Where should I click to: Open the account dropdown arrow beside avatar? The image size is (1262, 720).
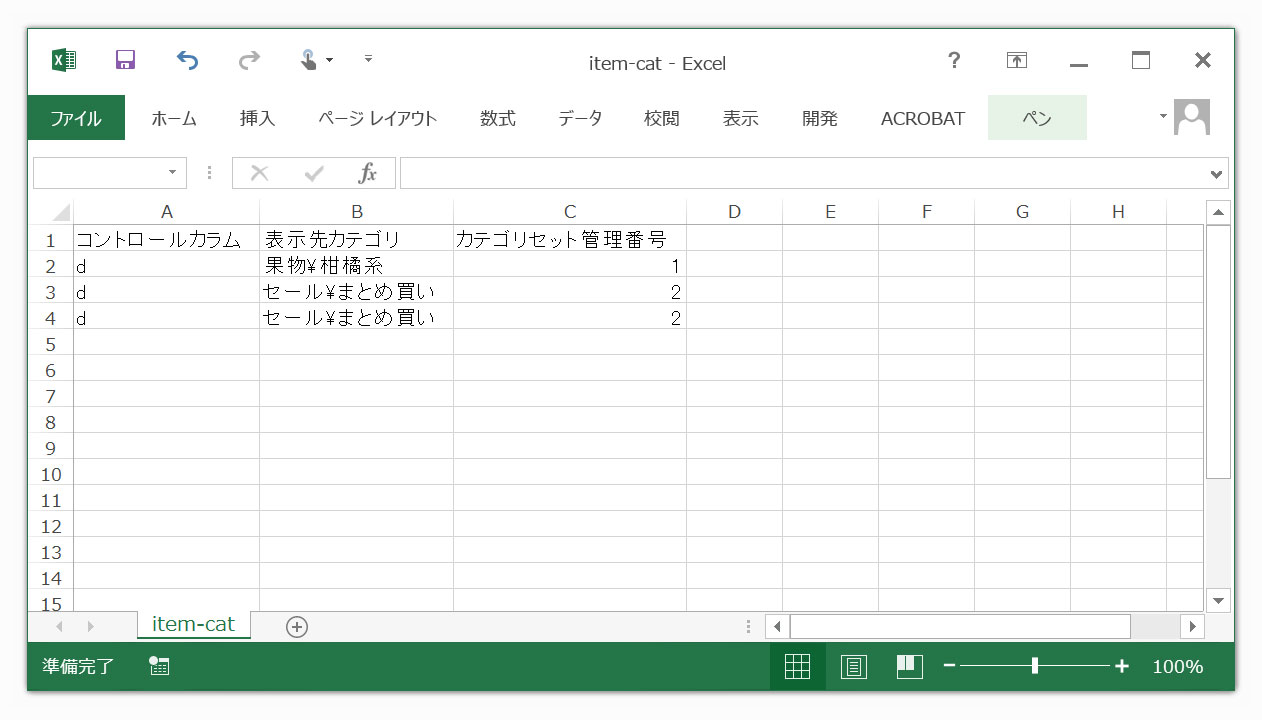click(1163, 116)
